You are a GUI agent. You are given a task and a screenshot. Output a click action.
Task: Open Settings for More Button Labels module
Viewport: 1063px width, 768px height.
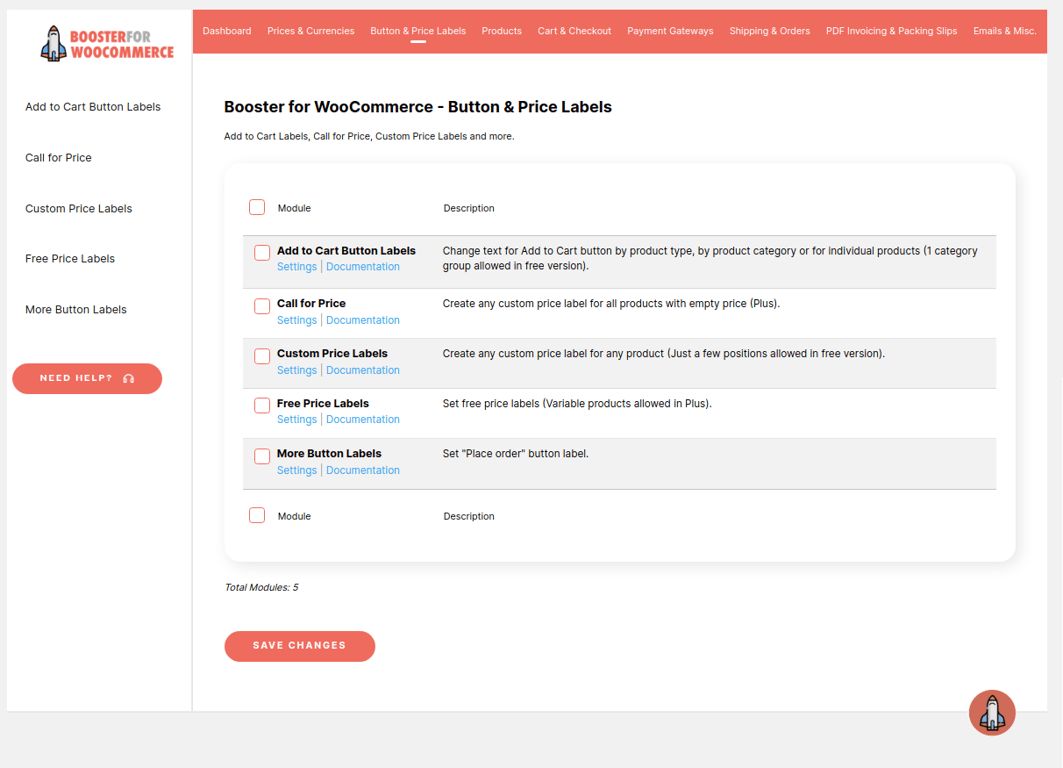pyautogui.click(x=297, y=470)
